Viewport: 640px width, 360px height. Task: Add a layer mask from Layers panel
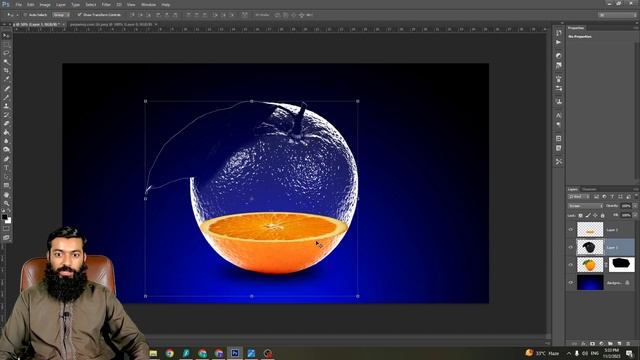click(592, 344)
